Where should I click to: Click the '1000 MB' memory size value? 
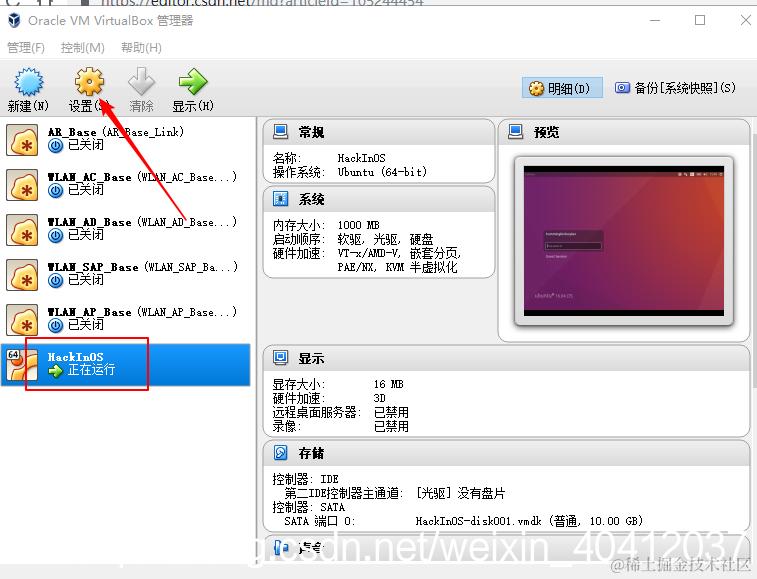358,225
